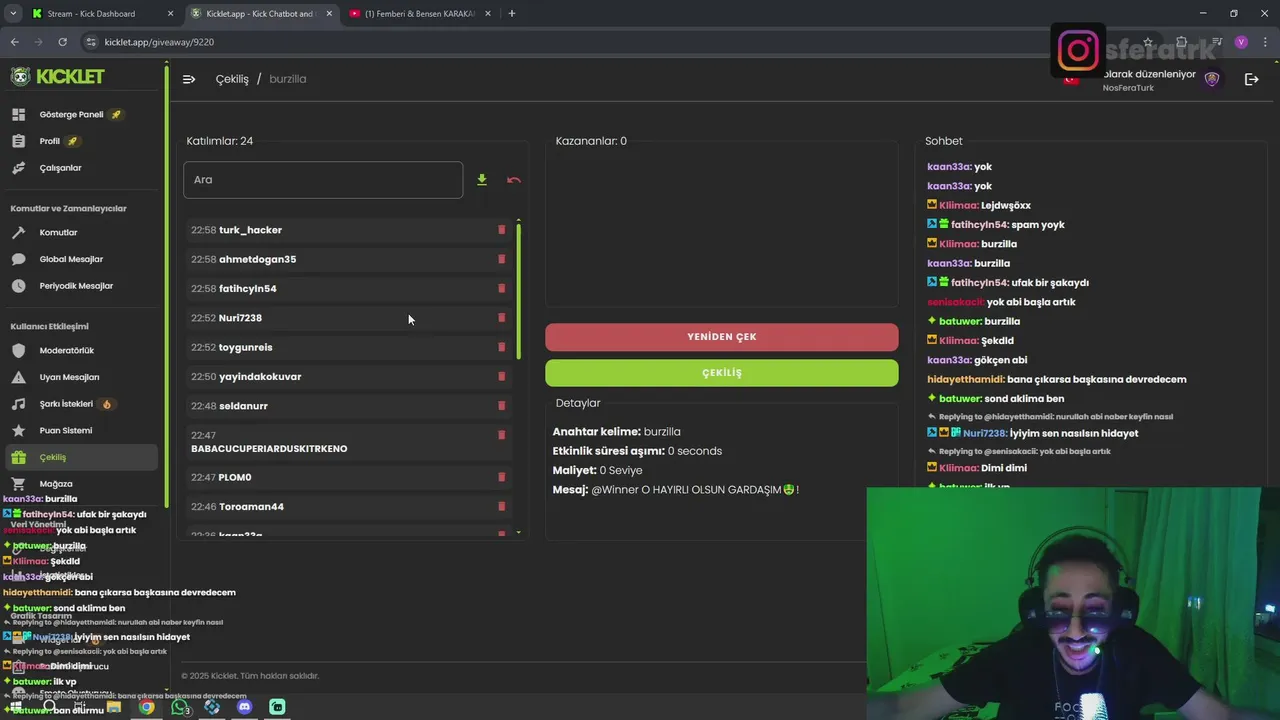The height and width of the screenshot is (720, 1280).
Task: Click the Katılımlar: 24 heading
Action: pos(220,141)
